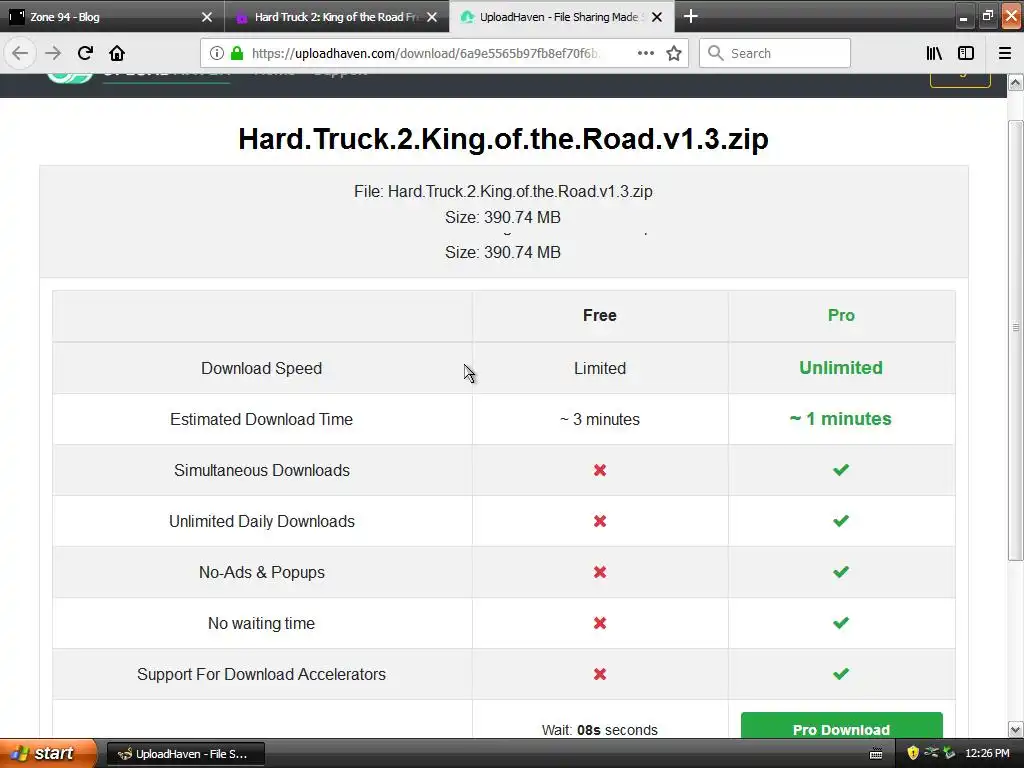
Task: Open page actions three-dots menu
Action: 645,53
